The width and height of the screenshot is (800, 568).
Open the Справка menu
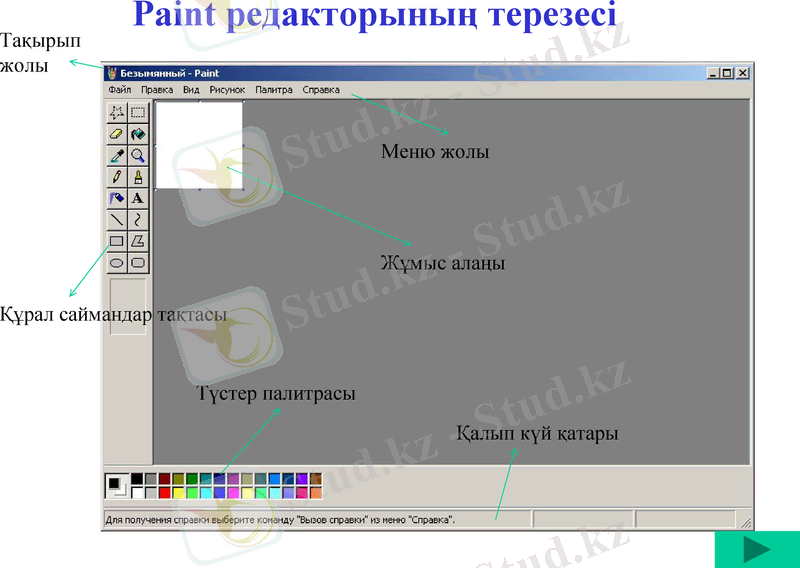tap(321, 90)
